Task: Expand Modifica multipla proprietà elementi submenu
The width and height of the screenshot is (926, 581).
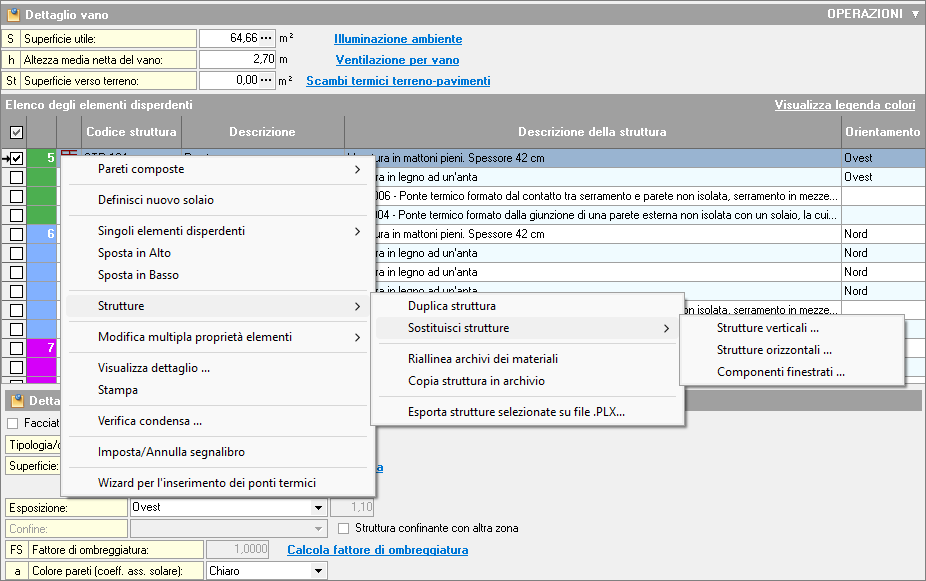Action: [357, 338]
